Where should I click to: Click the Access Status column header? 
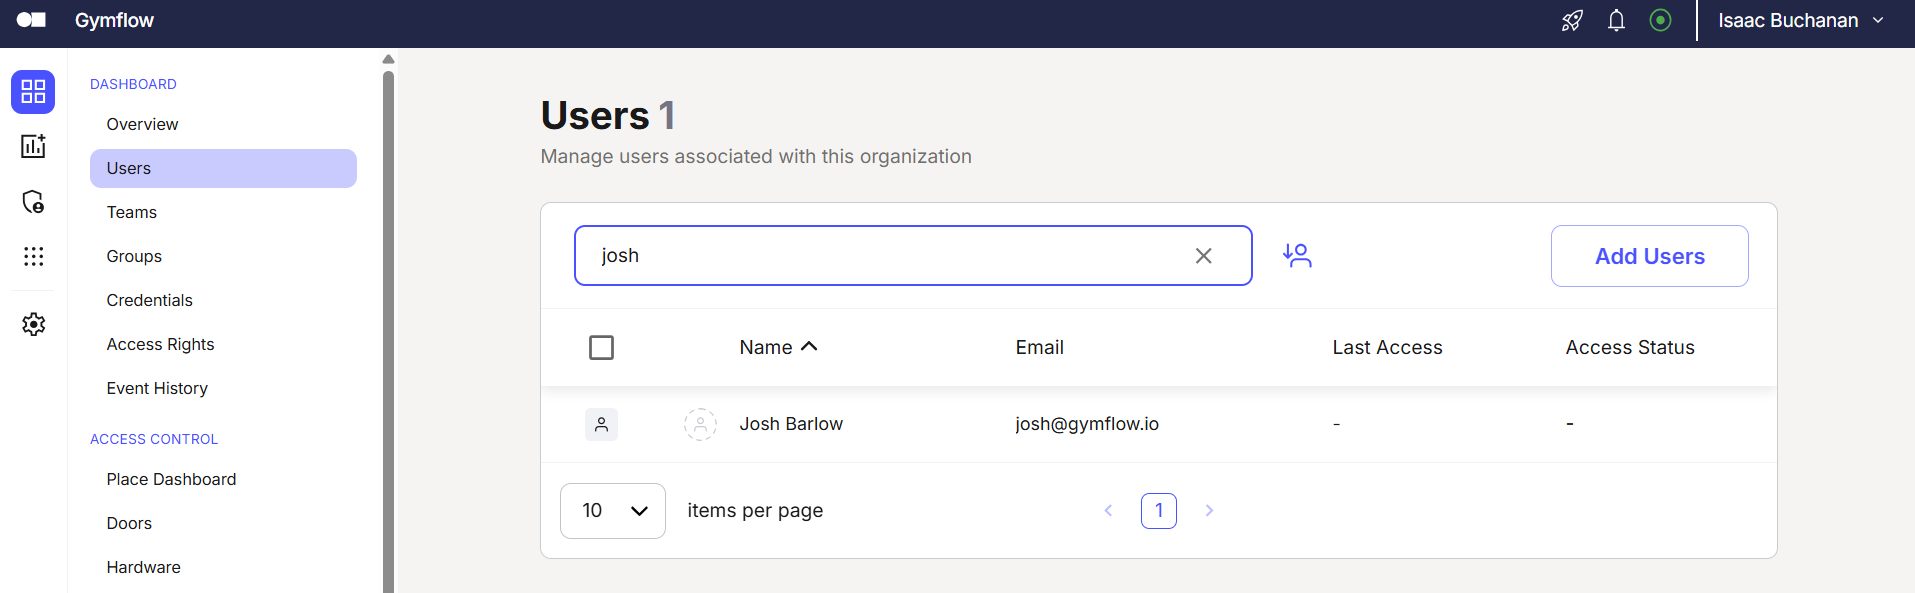[1630, 347]
